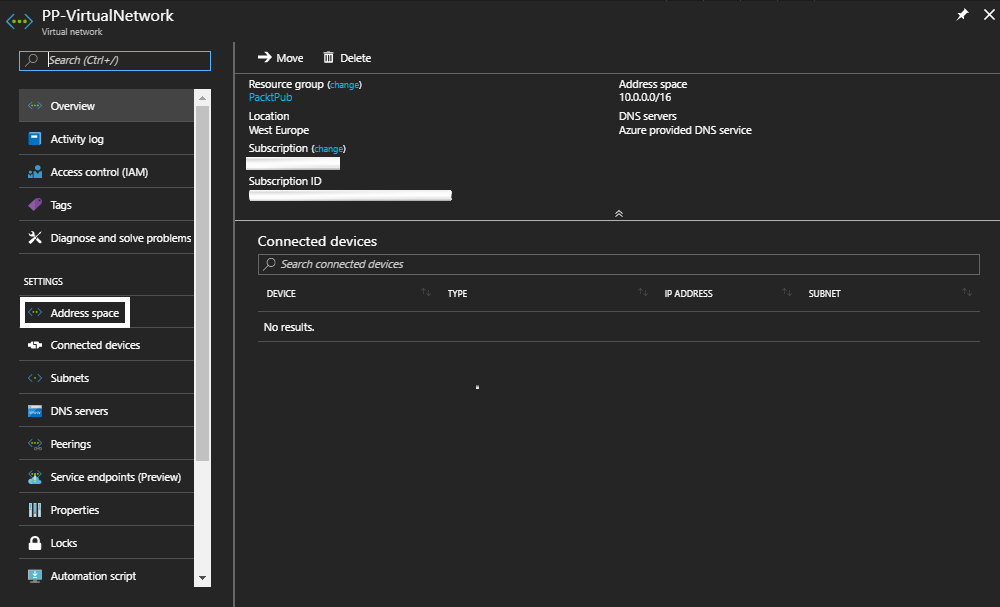This screenshot has width=1000, height=607.
Task: Click the Delete button in toolbar
Action: (346, 58)
